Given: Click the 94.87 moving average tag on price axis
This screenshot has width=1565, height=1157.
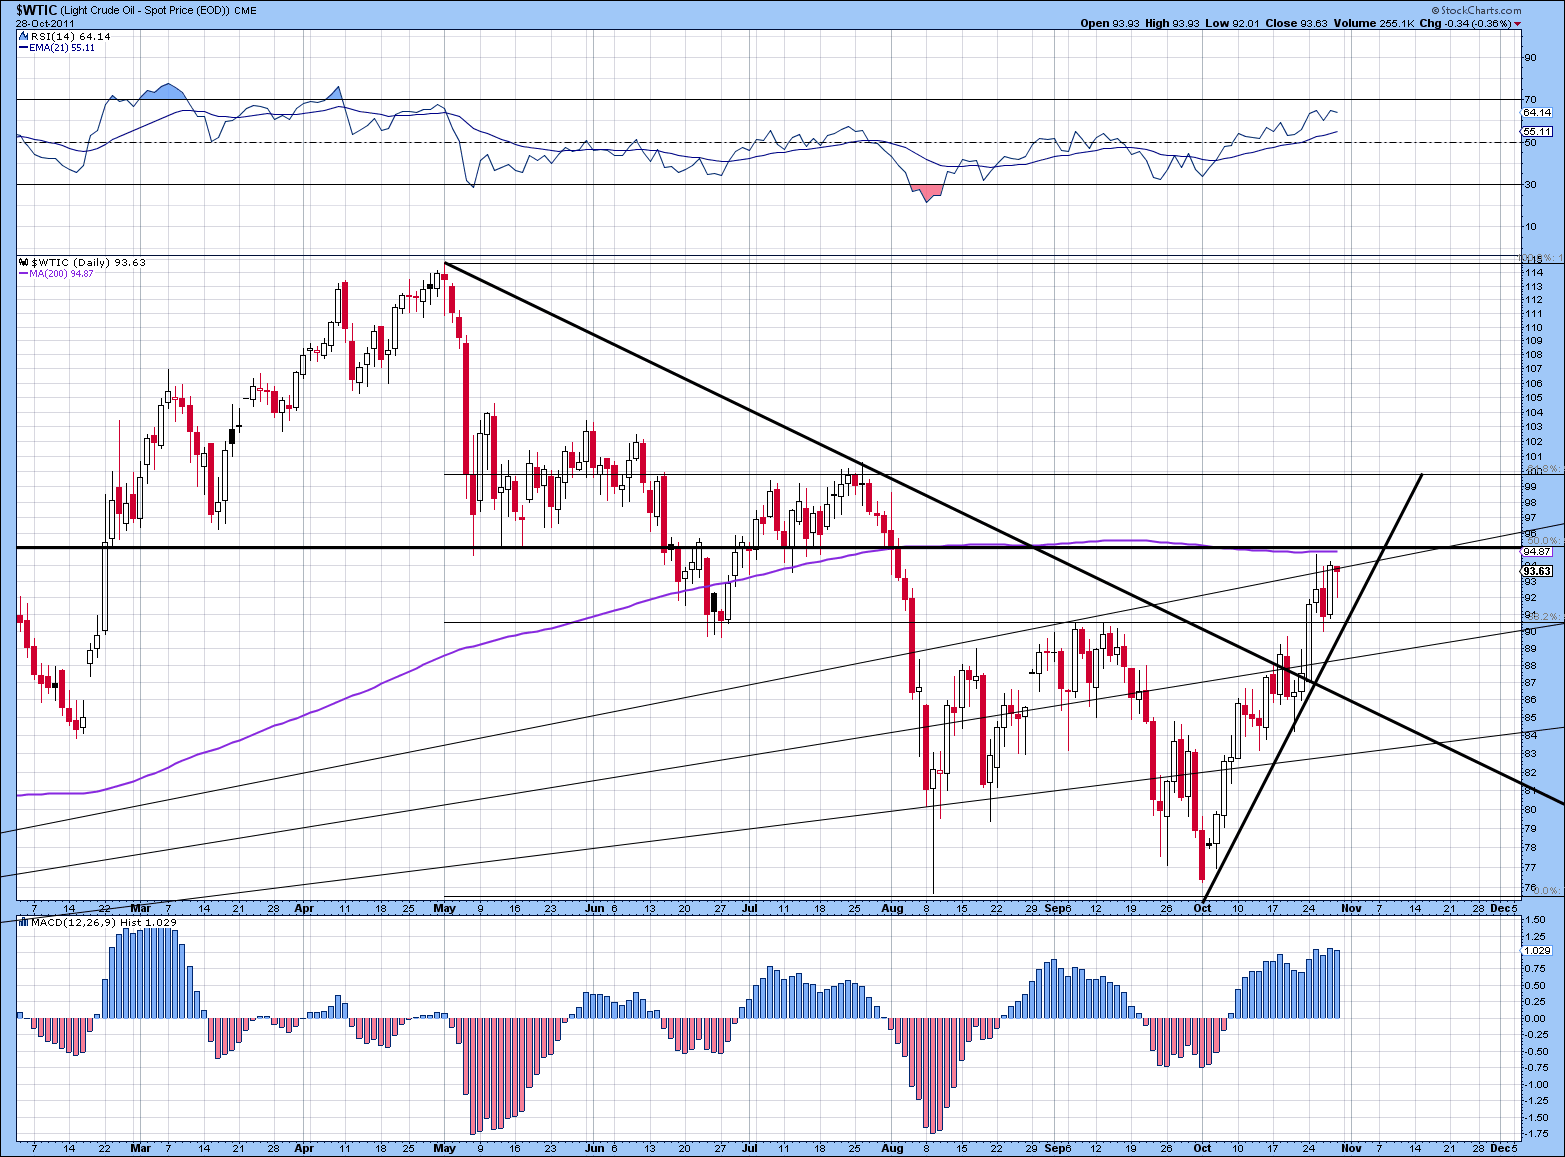Looking at the screenshot, I should [x=1537, y=551].
